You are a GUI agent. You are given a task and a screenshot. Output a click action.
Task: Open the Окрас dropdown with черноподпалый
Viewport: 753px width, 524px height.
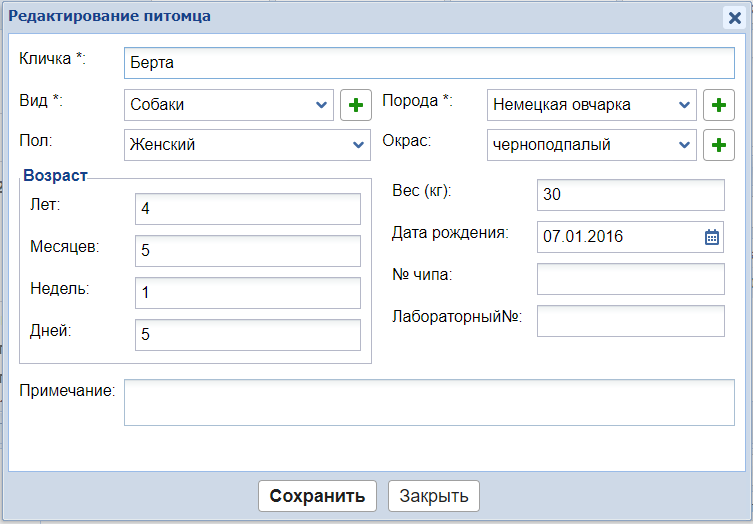(x=591, y=145)
